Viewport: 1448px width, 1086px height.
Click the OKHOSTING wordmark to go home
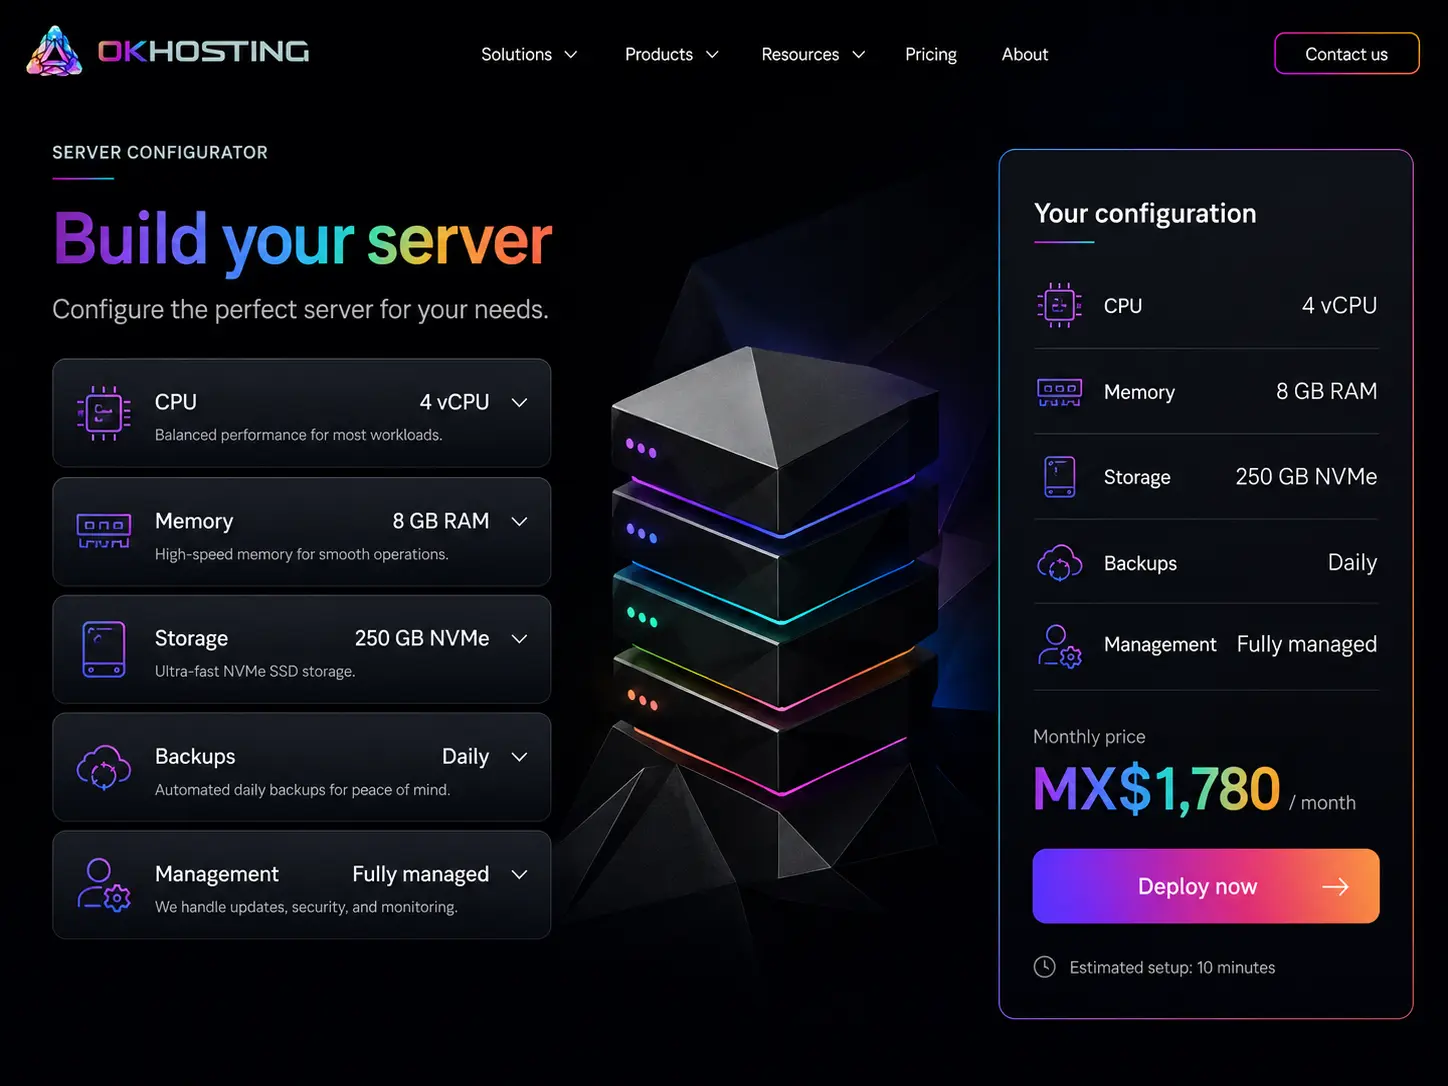pos(204,51)
